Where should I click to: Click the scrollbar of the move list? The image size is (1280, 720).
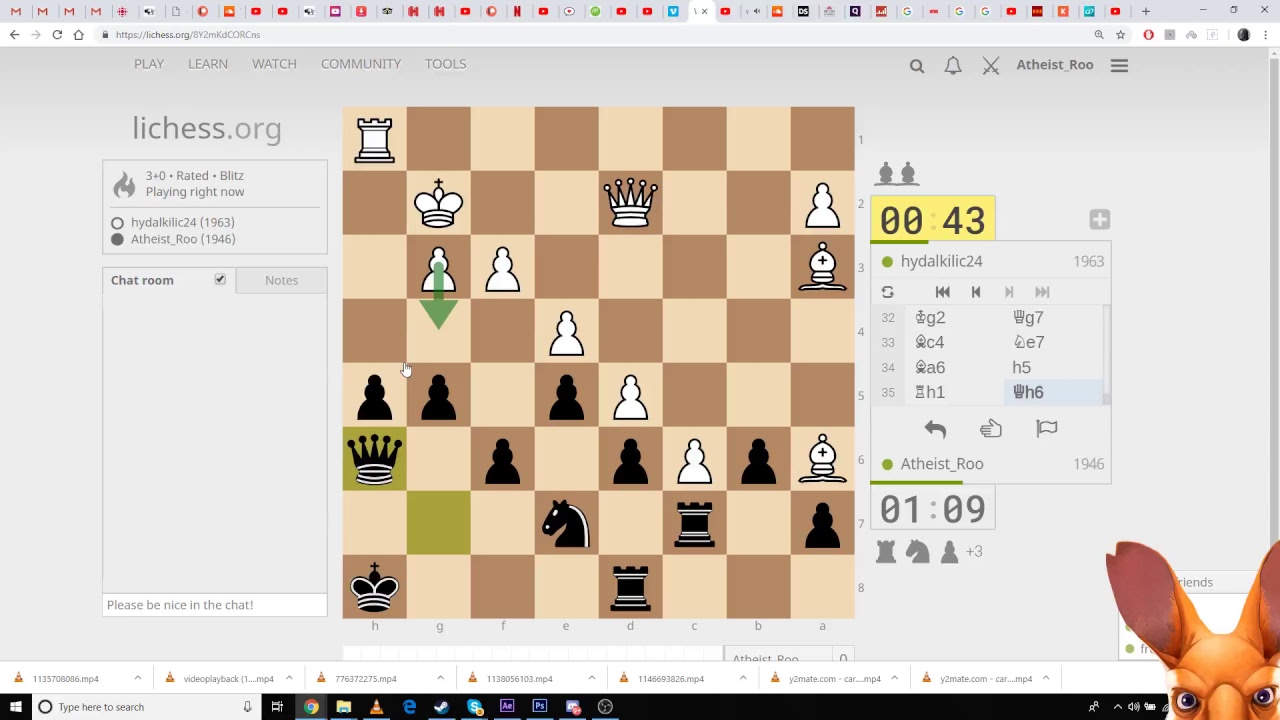pyautogui.click(x=1106, y=355)
